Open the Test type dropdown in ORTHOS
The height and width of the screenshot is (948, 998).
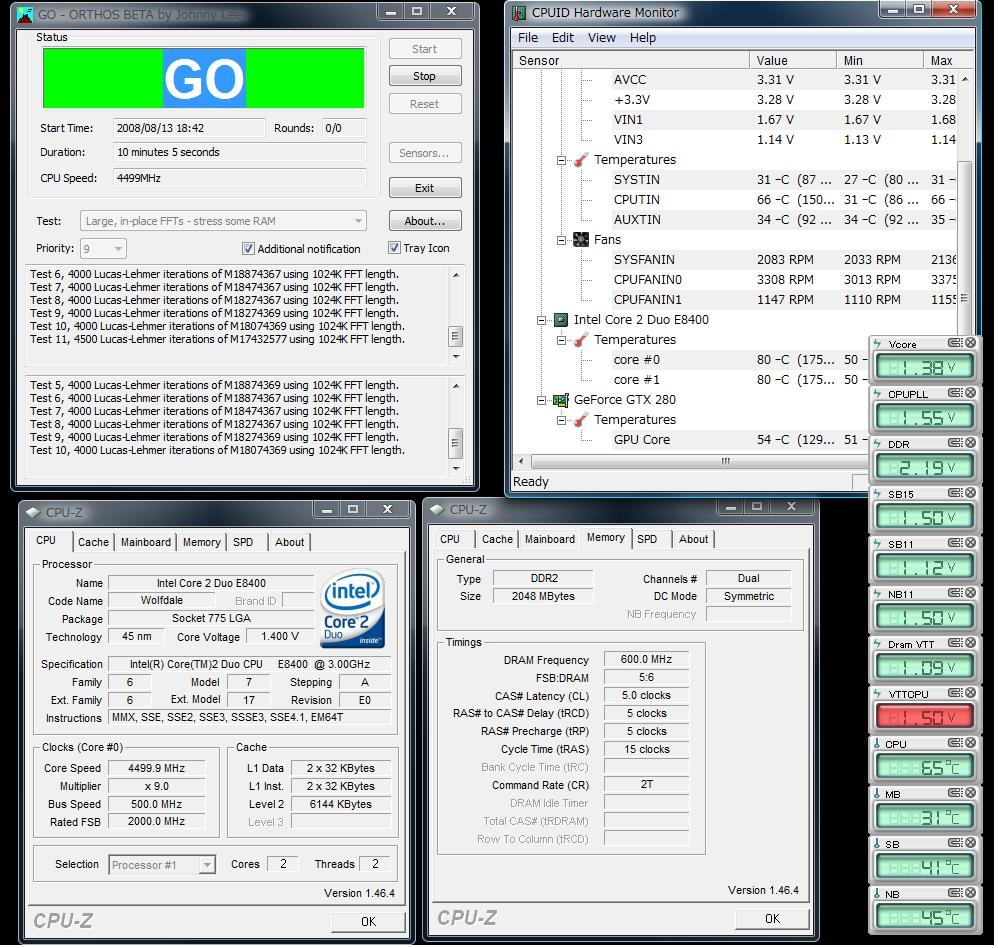coord(358,222)
